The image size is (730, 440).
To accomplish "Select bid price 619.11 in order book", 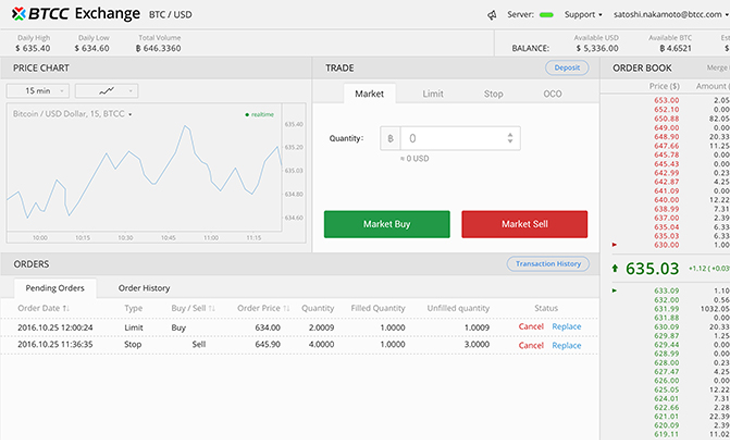I will (x=666, y=434).
